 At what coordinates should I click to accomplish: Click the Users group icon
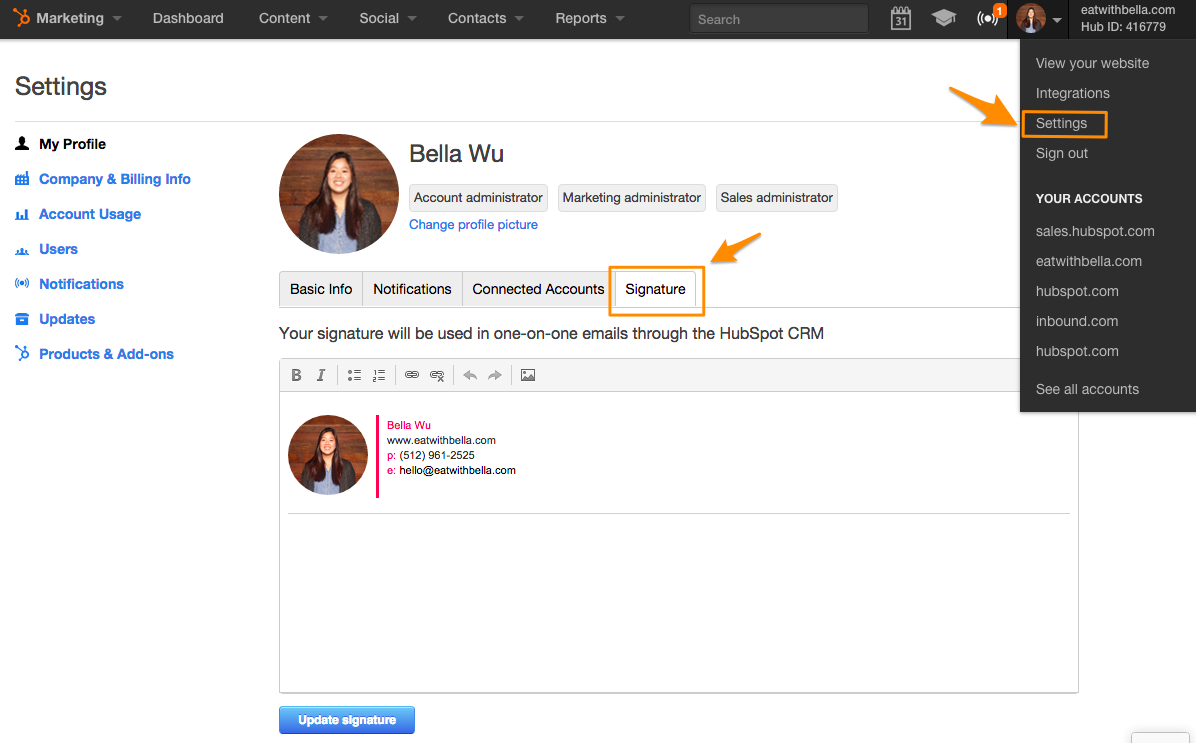point(22,249)
